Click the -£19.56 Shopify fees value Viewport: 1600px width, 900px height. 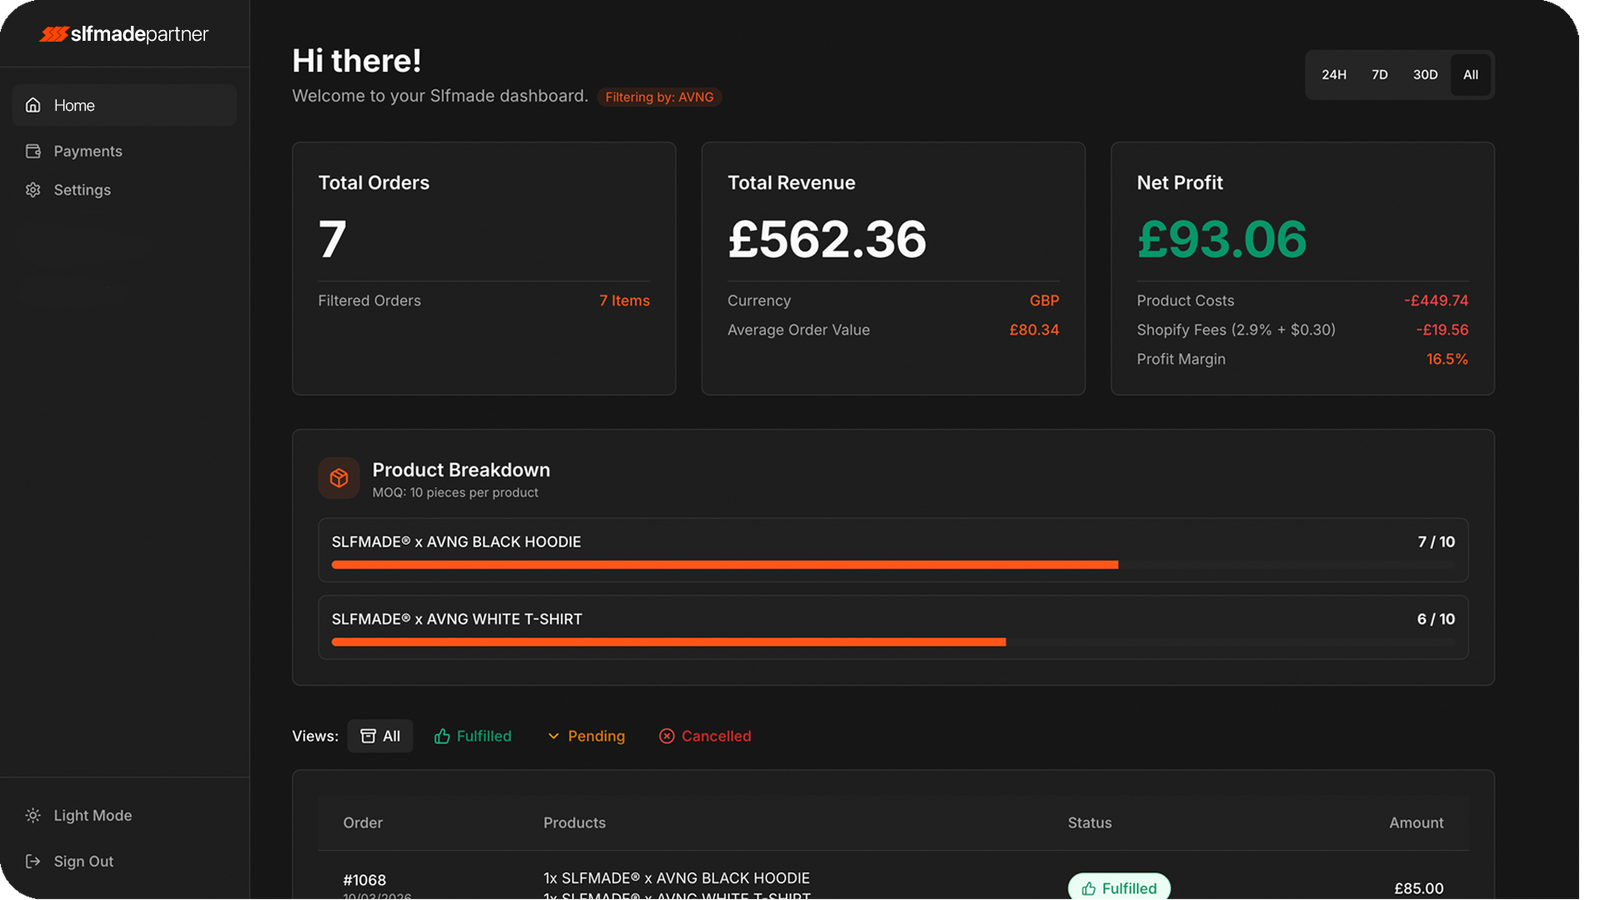[1442, 330]
